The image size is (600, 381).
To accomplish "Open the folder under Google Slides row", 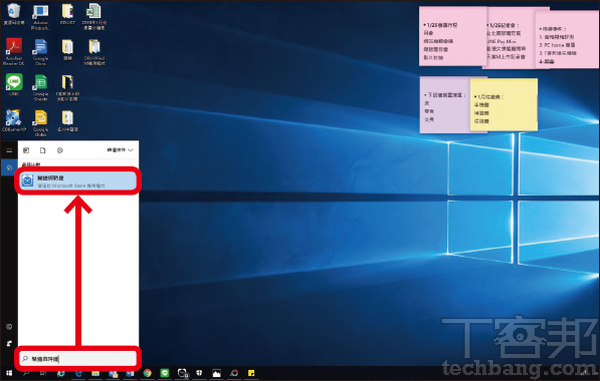I will tap(67, 121).
